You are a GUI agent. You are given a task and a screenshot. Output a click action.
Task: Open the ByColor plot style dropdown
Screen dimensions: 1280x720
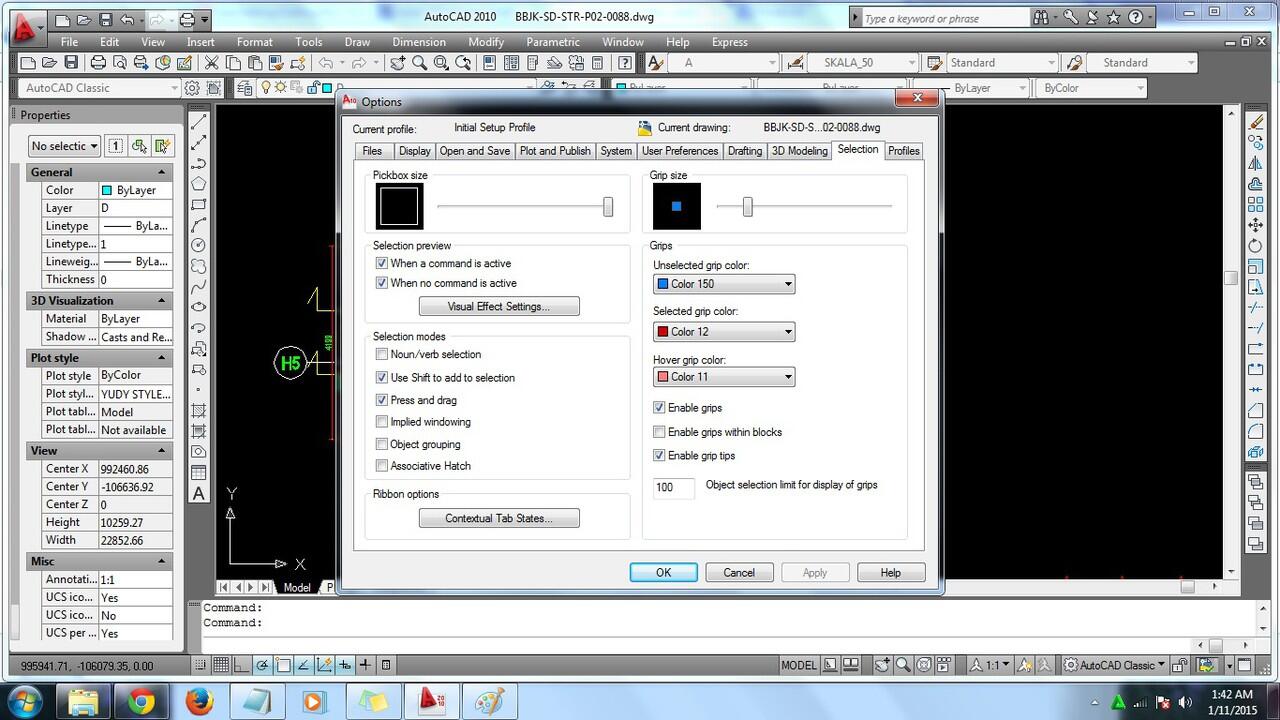pos(1091,88)
